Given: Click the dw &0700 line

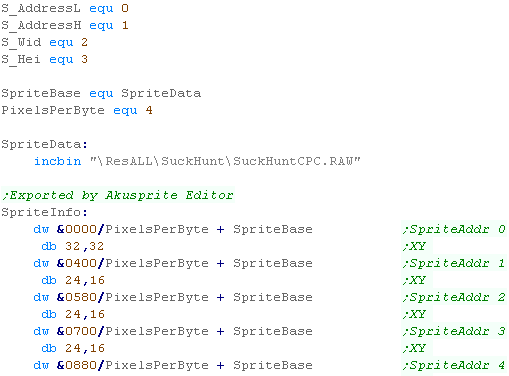Looking at the screenshot, I should click(x=173, y=331).
